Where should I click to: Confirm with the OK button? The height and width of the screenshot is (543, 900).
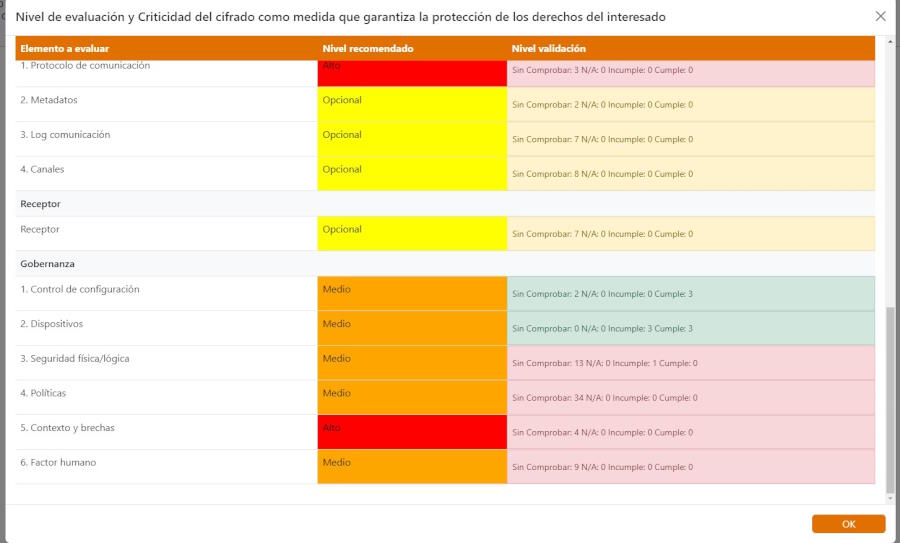tap(848, 523)
